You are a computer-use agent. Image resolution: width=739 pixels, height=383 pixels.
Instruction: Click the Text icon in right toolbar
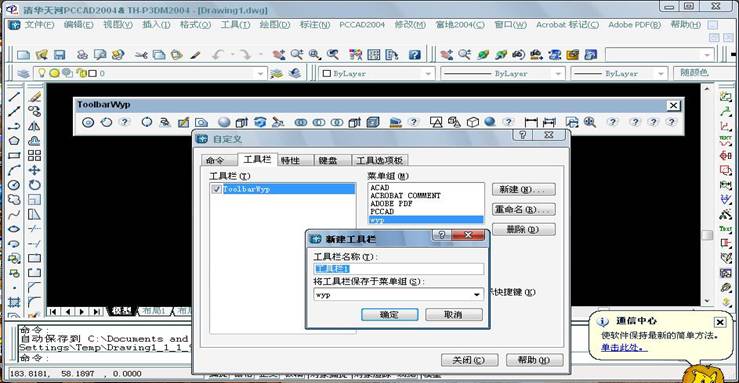pos(725,228)
